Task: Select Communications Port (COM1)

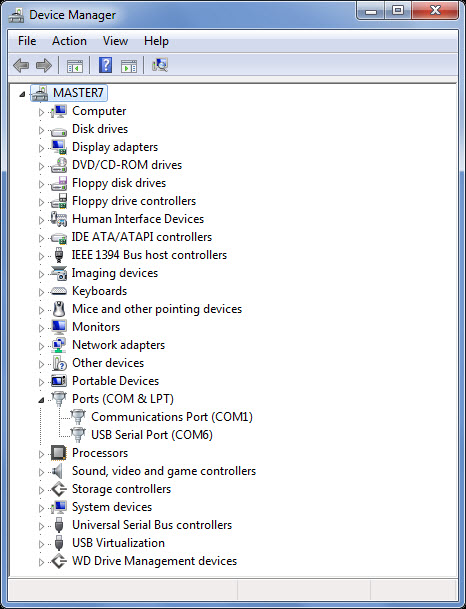Action: pos(172,417)
